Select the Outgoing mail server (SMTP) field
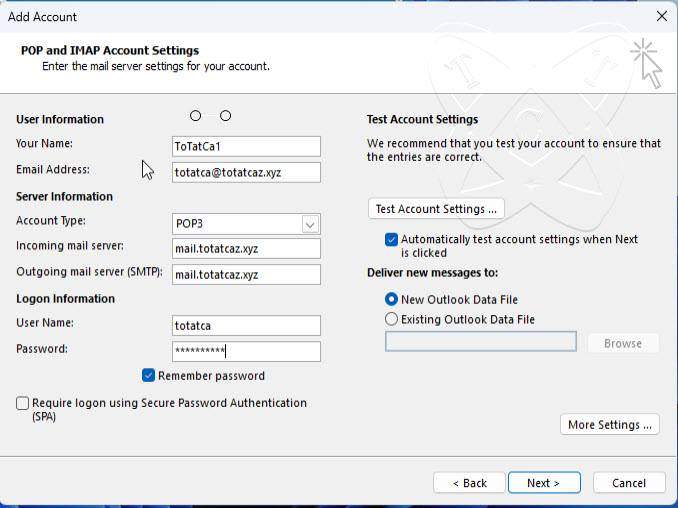This screenshot has width=678, height=508. pyautogui.click(x=246, y=275)
